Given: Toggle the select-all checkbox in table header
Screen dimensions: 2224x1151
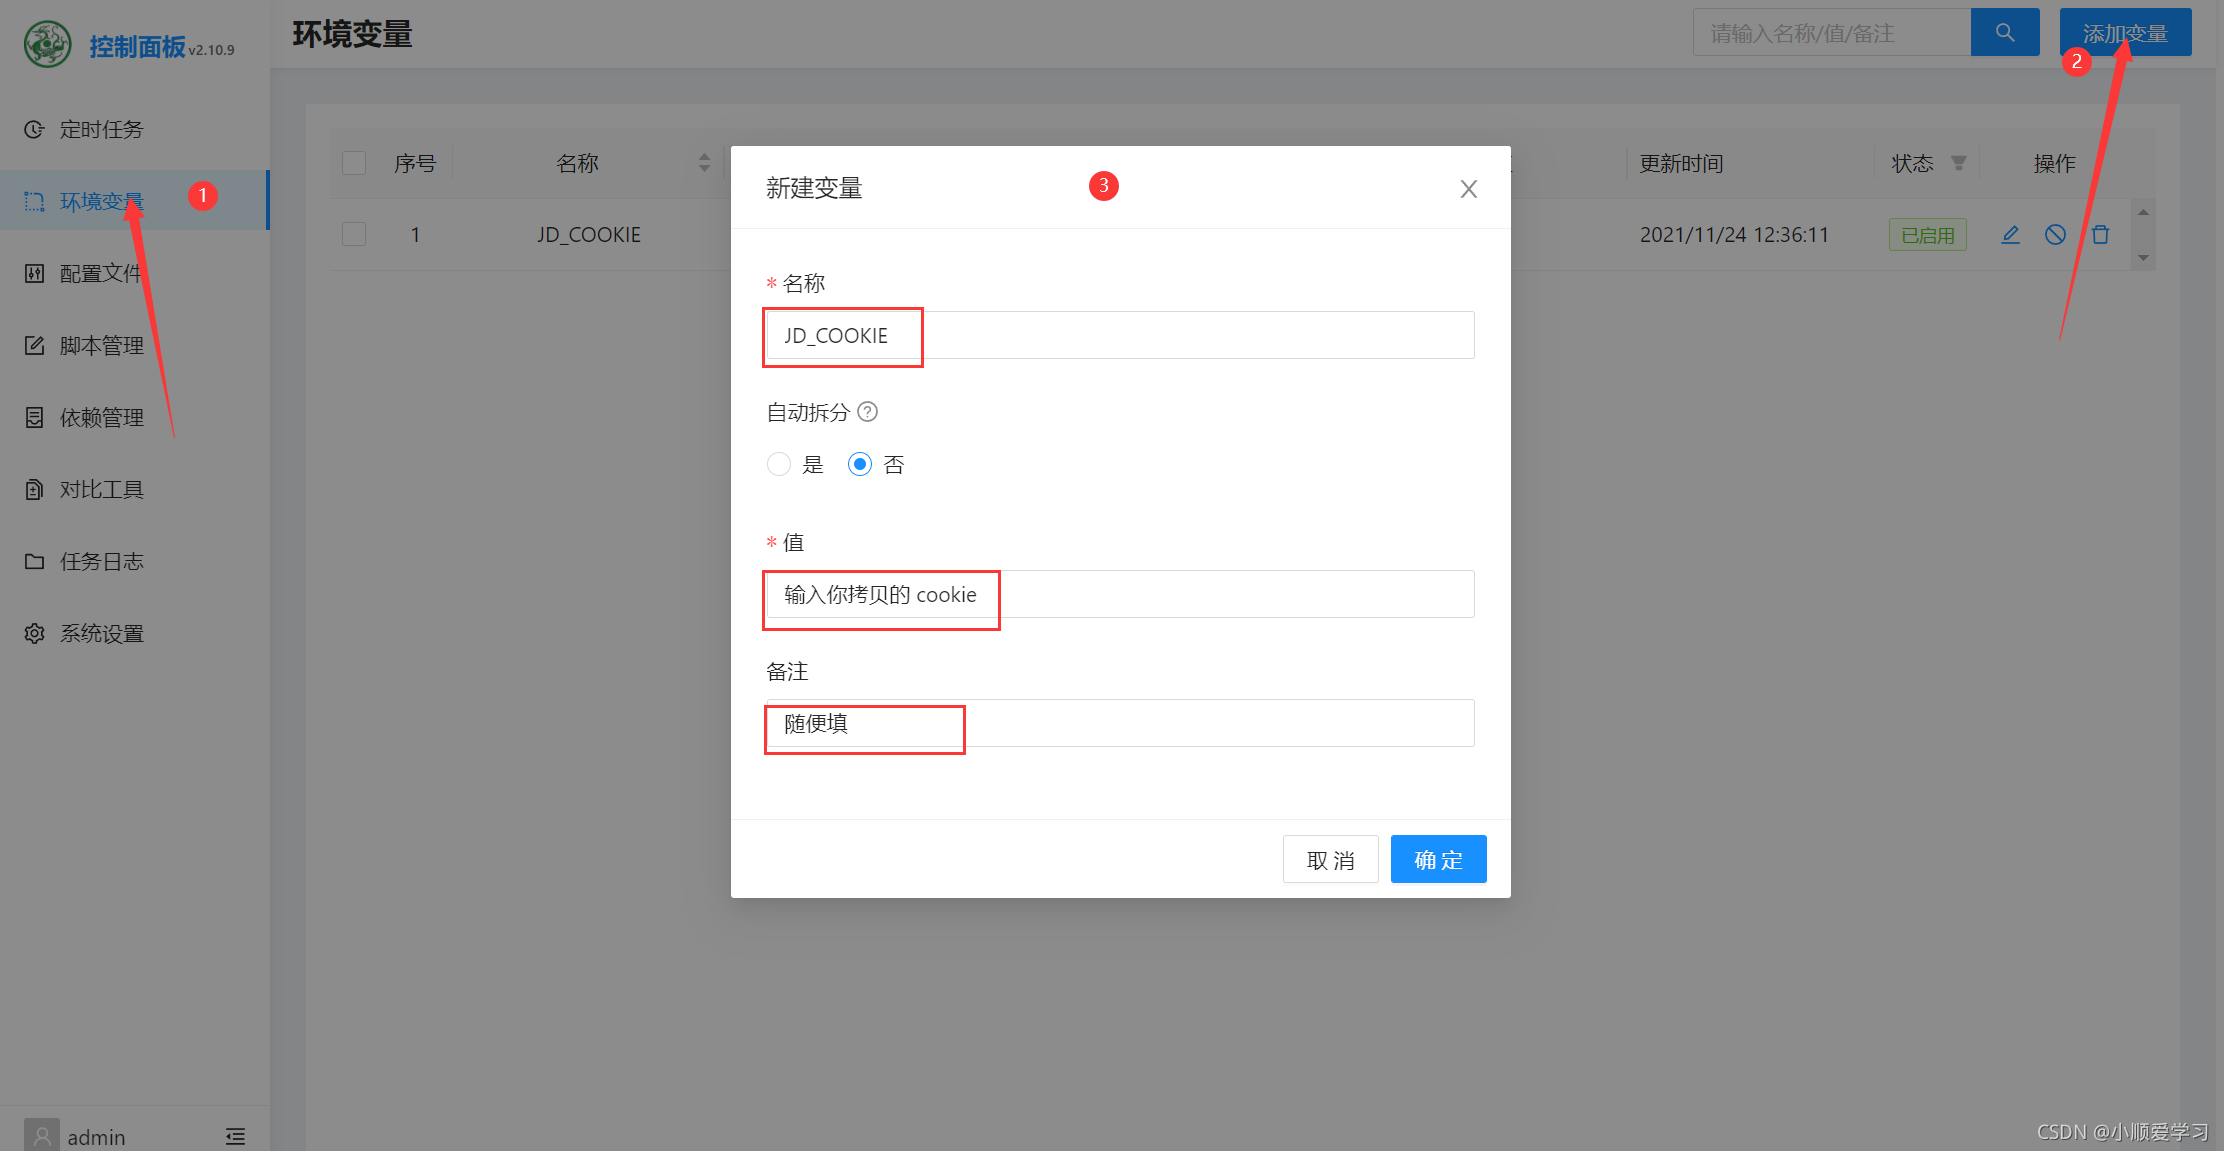Looking at the screenshot, I should click(x=354, y=163).
